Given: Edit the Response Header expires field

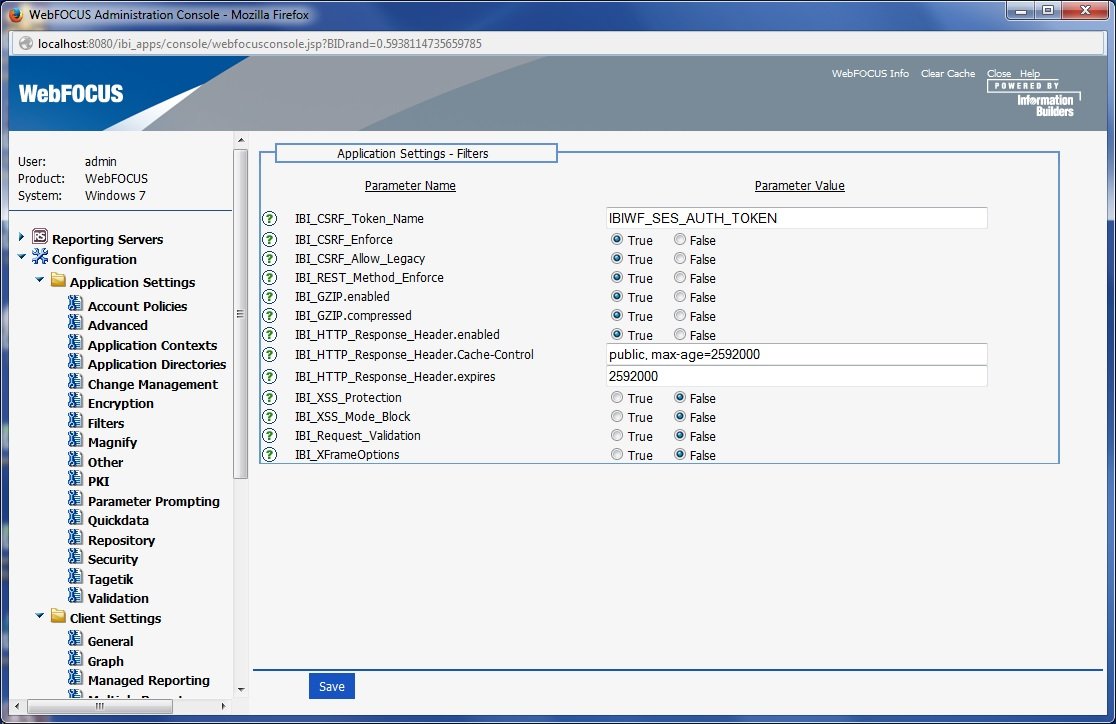Looking at the screenshot, I should pos(796,376).
